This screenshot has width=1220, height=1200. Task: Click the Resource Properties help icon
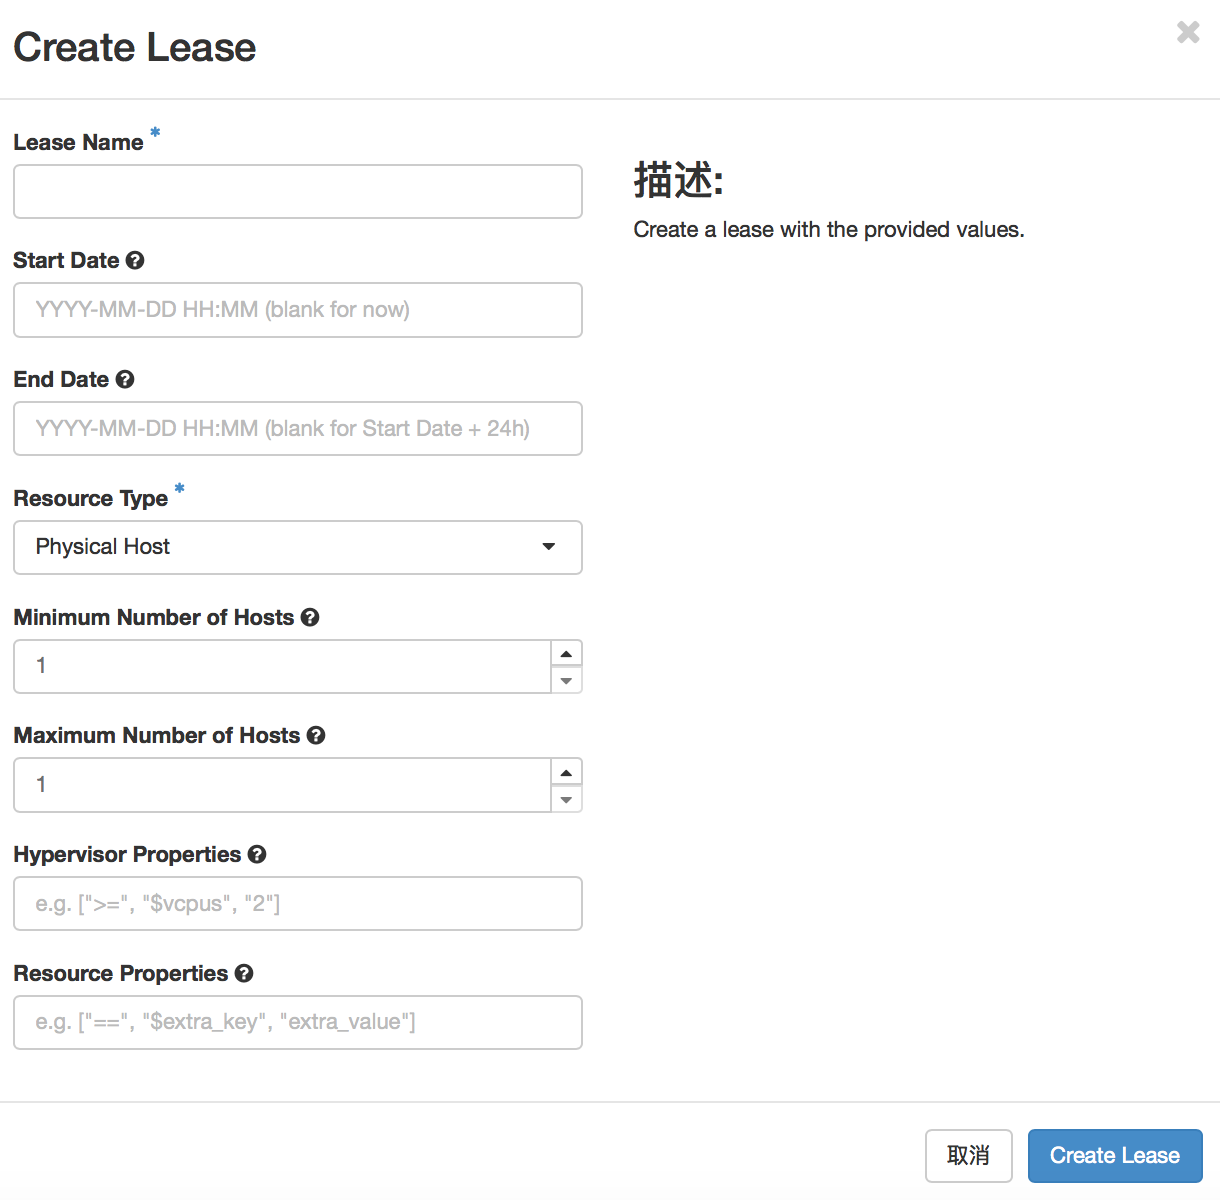pos(244,974)
